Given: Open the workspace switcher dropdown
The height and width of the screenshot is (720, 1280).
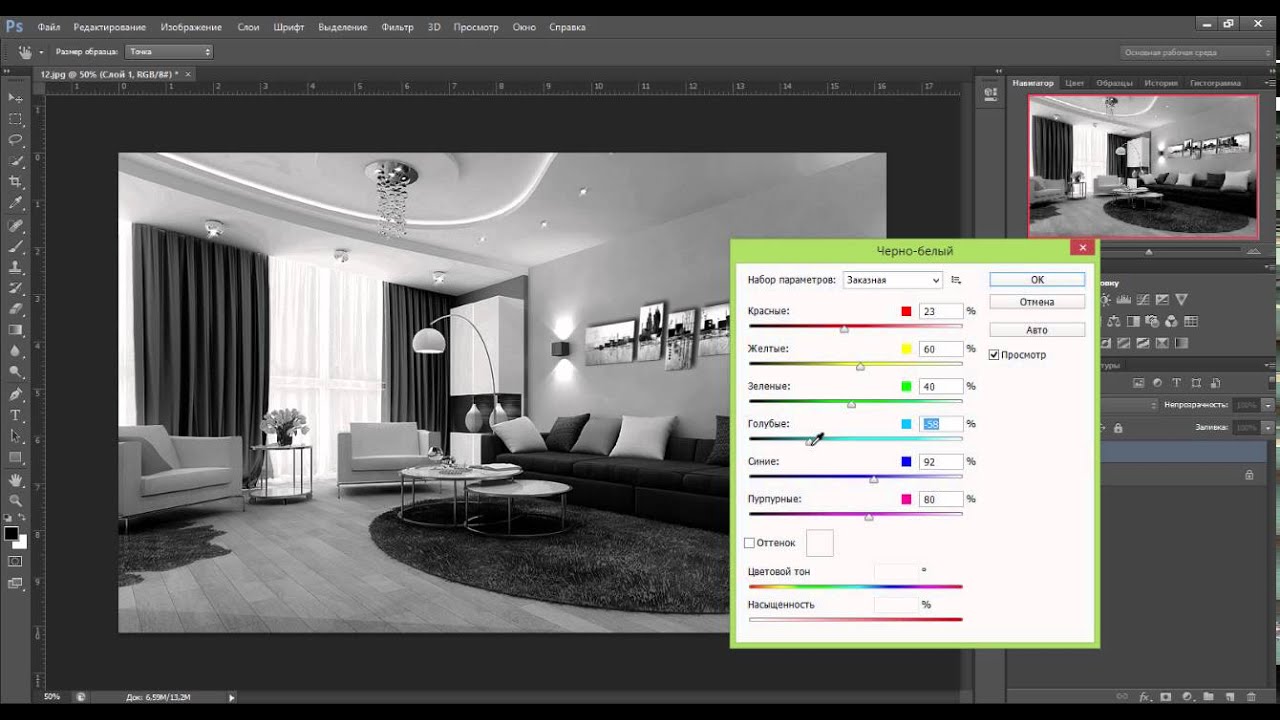Looking at the screenshot, I should (1197, 52).
